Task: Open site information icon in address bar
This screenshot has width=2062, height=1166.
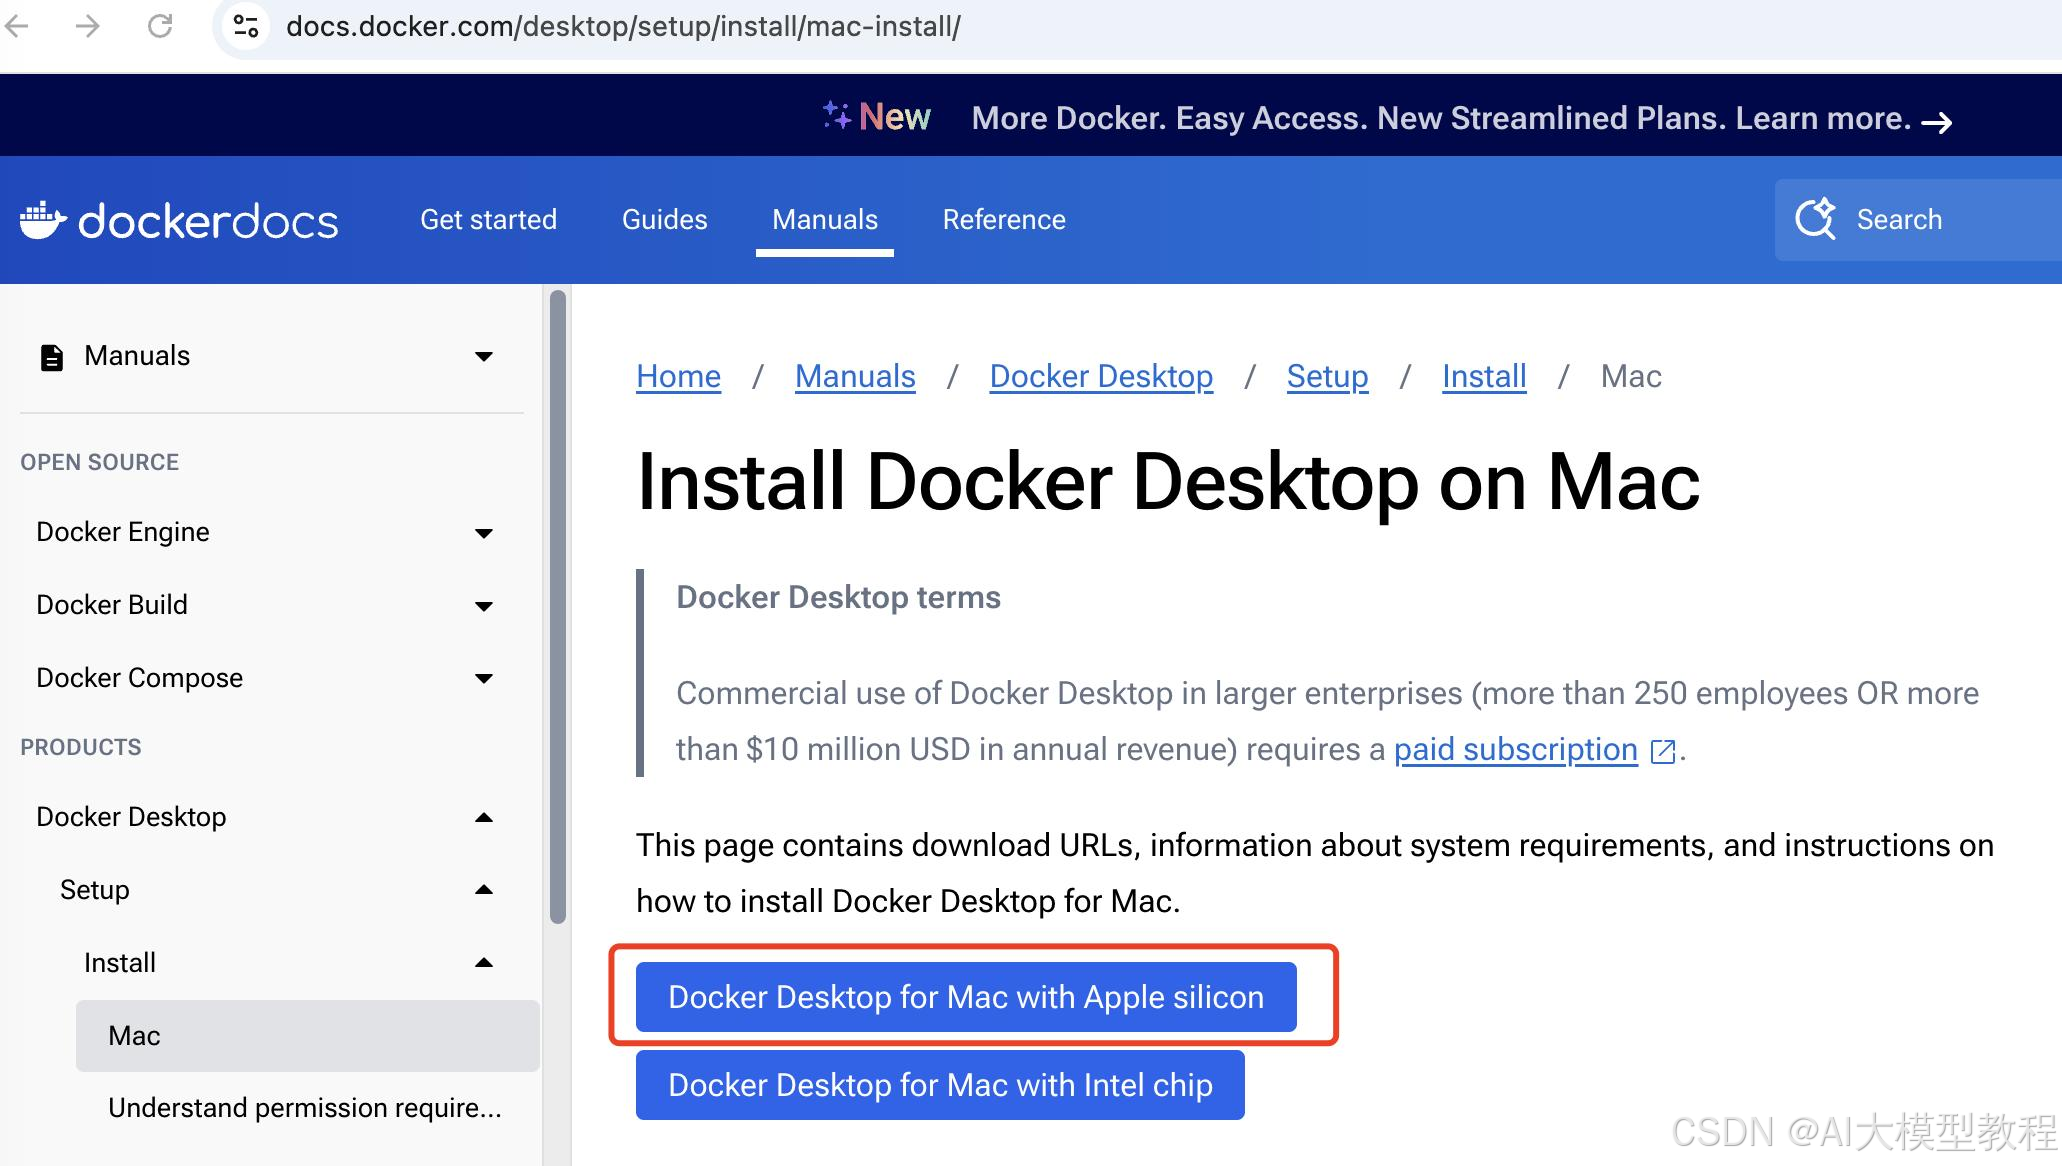Action: point(246,26)
